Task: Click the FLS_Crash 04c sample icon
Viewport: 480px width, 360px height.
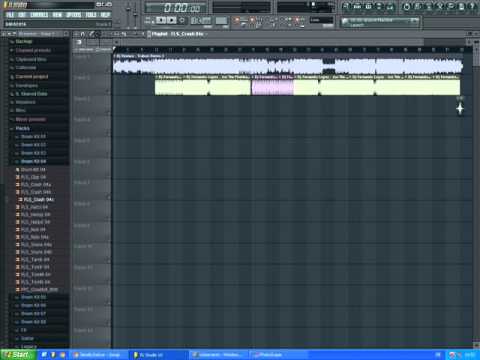Action: pyautogui.click(x=20, y=200)
